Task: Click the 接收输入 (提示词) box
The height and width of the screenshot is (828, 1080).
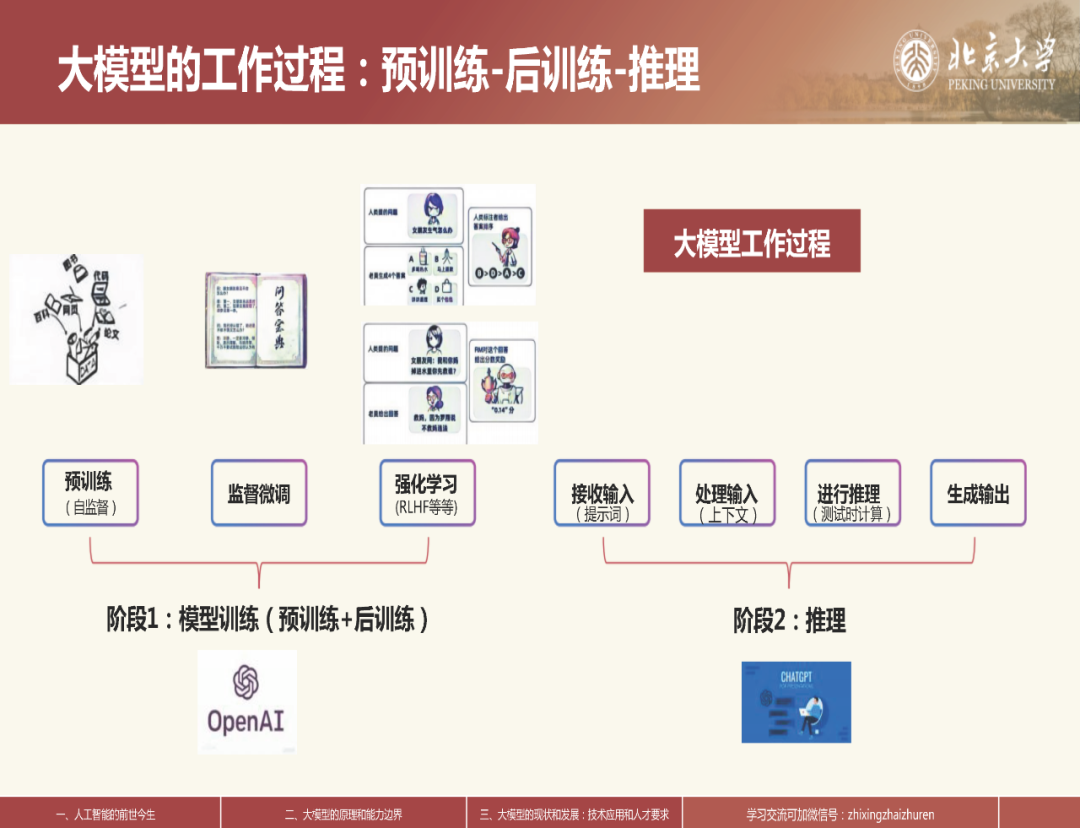Action: click(x=602, y=493)
